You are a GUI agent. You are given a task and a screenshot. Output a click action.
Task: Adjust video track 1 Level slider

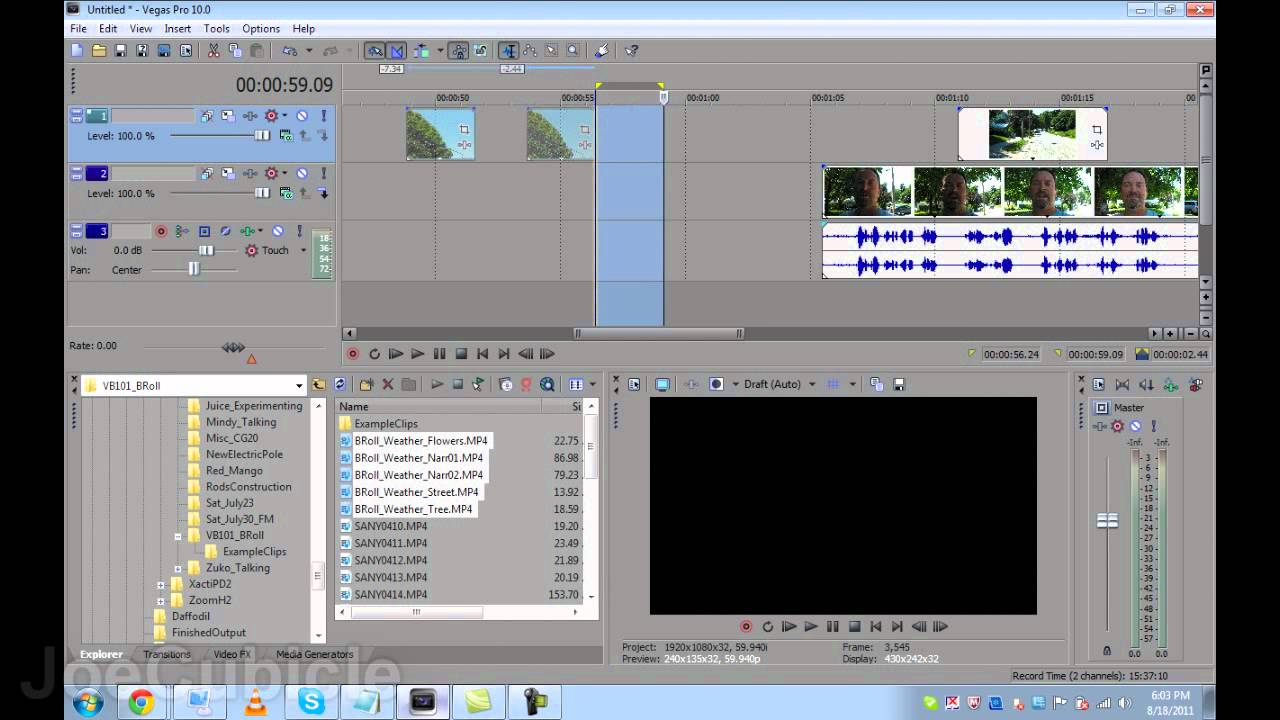(x=261, y=135)
